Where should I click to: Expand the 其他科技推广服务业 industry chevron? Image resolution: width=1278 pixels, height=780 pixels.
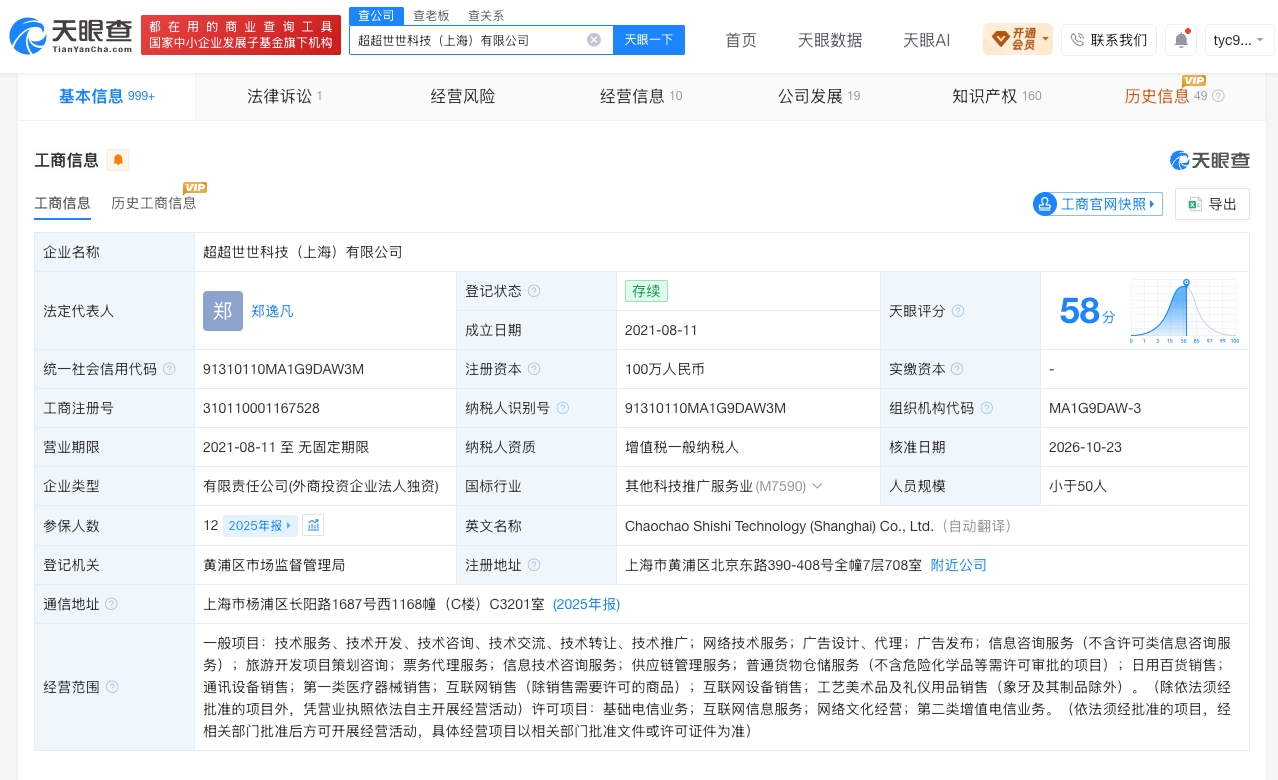click(x=817, y=486)
